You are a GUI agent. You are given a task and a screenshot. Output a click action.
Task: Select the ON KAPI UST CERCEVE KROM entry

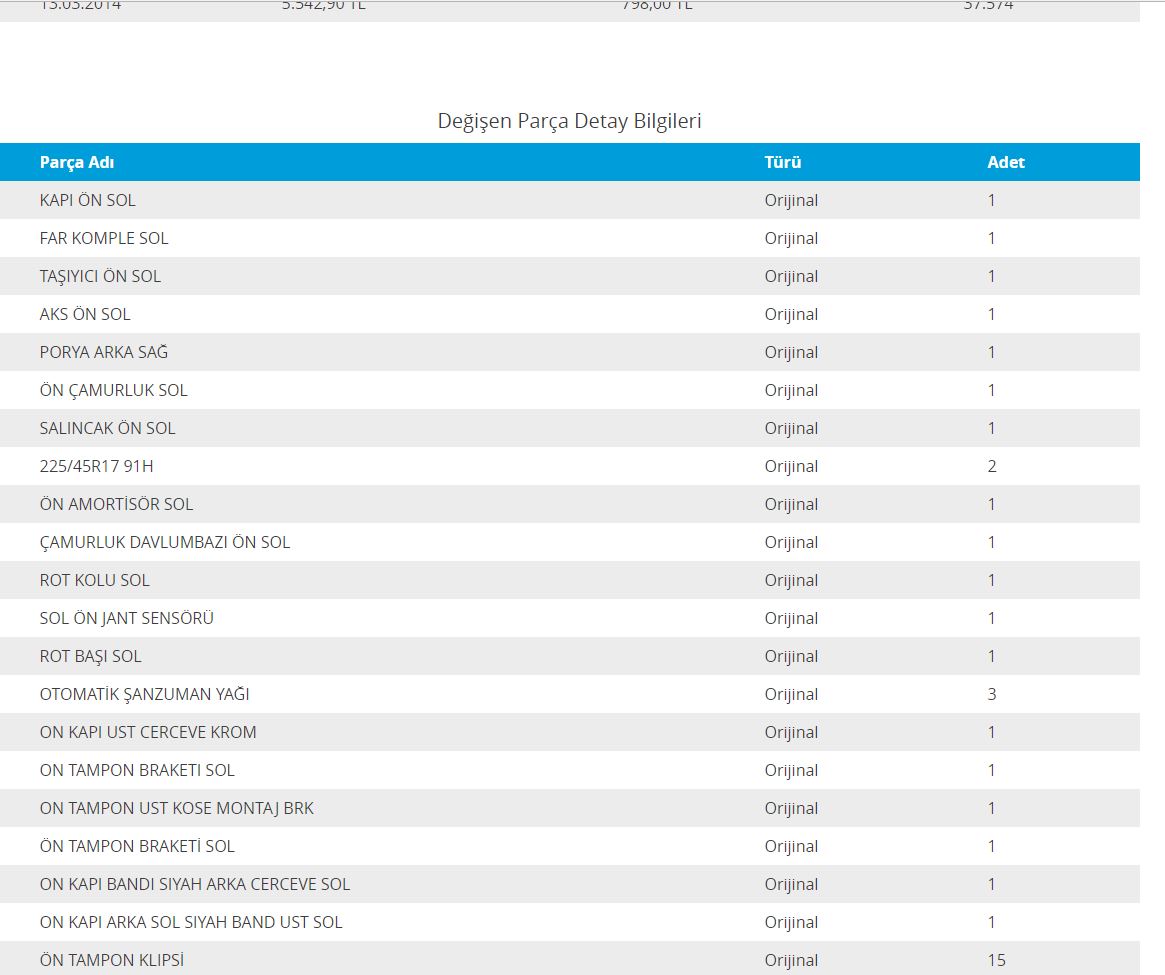148,732
